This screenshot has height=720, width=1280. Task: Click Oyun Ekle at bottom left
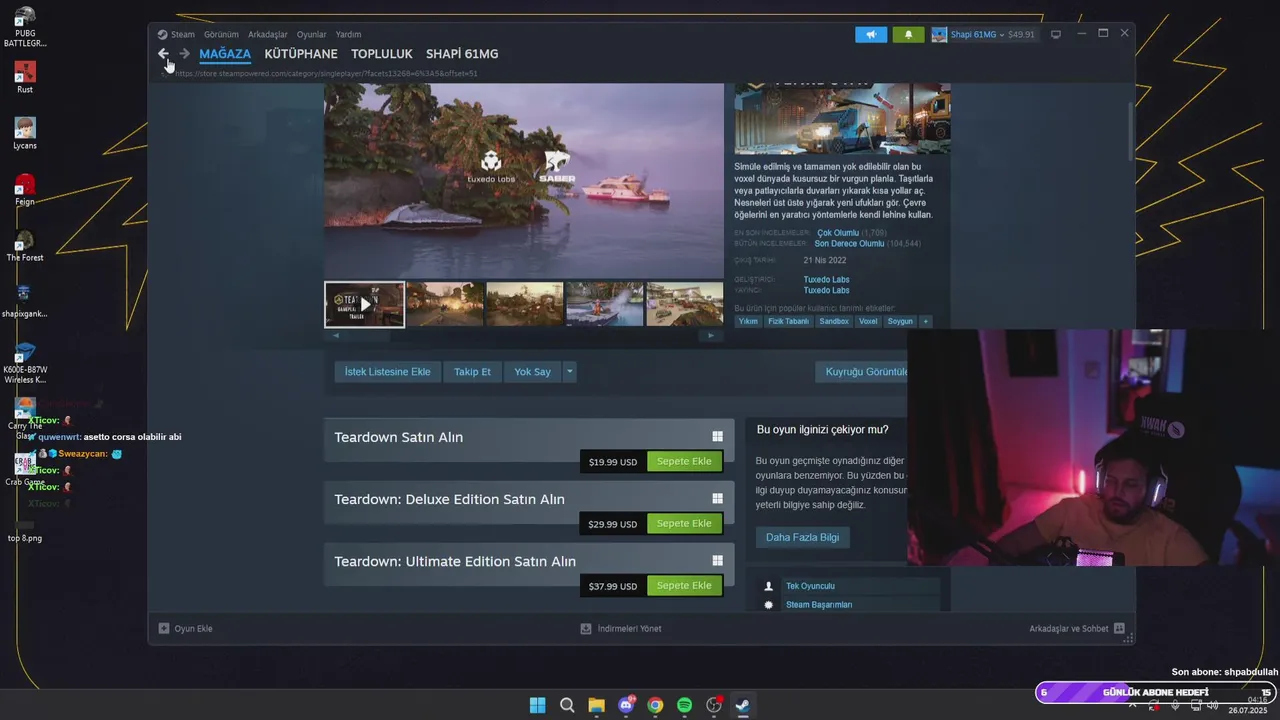pos(186,629)
